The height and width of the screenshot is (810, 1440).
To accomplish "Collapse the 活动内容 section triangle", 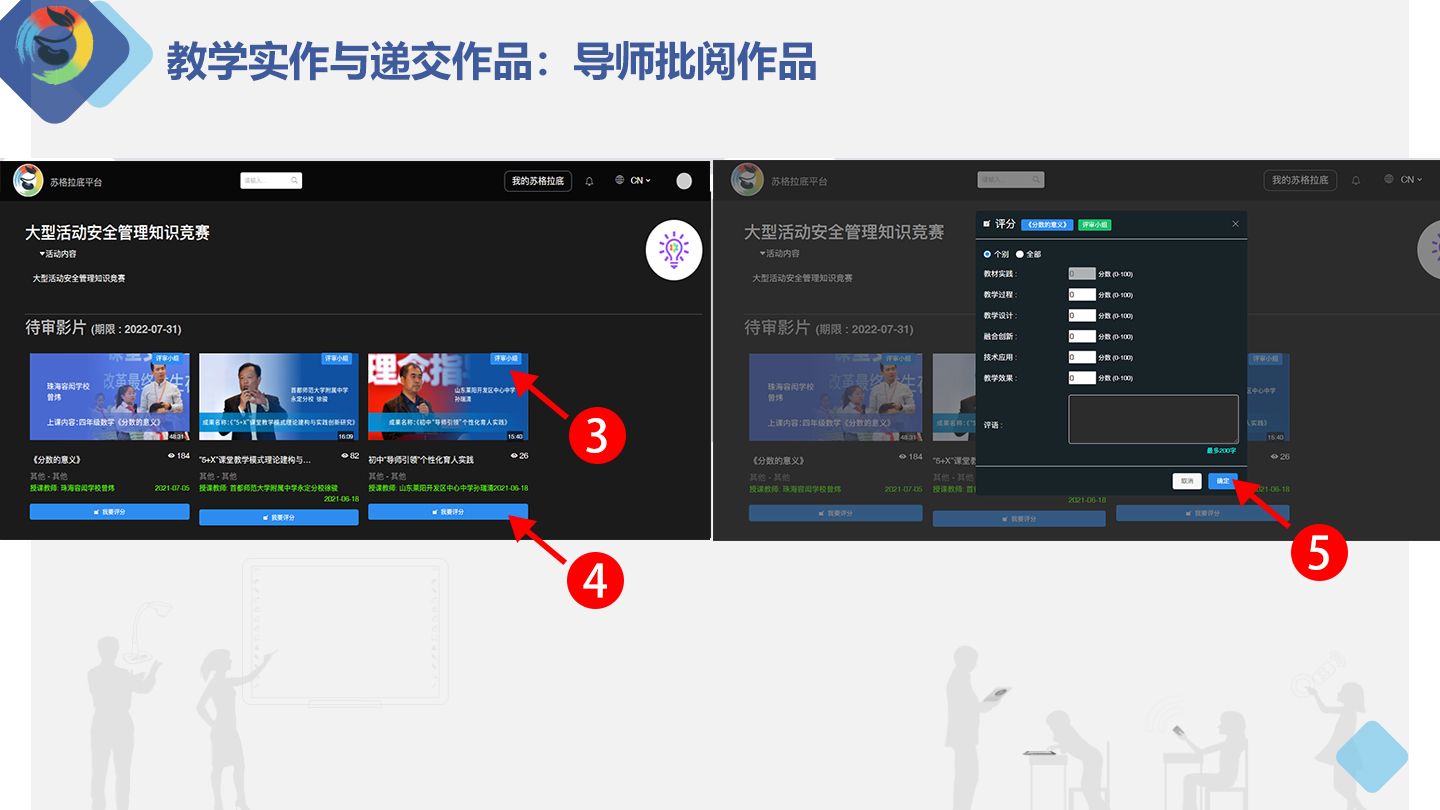I will 42,255.
